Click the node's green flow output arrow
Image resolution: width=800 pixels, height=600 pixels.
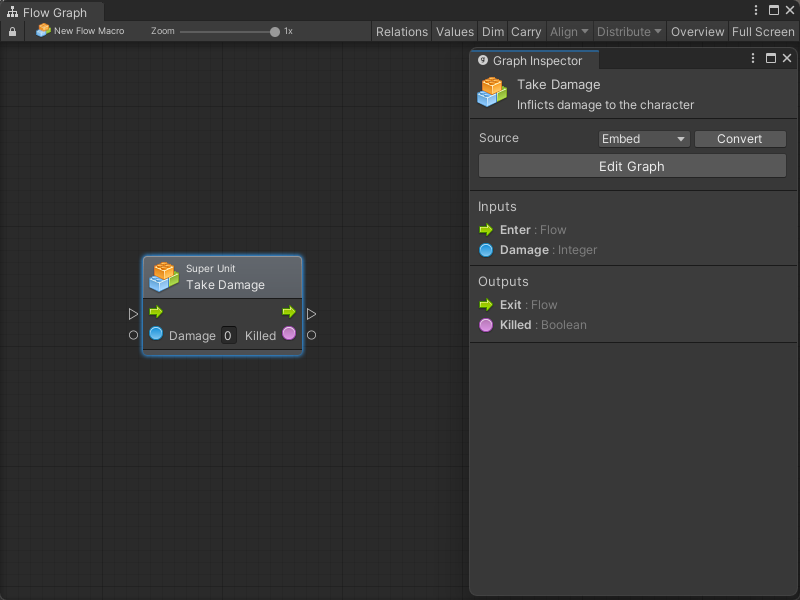click(289, 312)
